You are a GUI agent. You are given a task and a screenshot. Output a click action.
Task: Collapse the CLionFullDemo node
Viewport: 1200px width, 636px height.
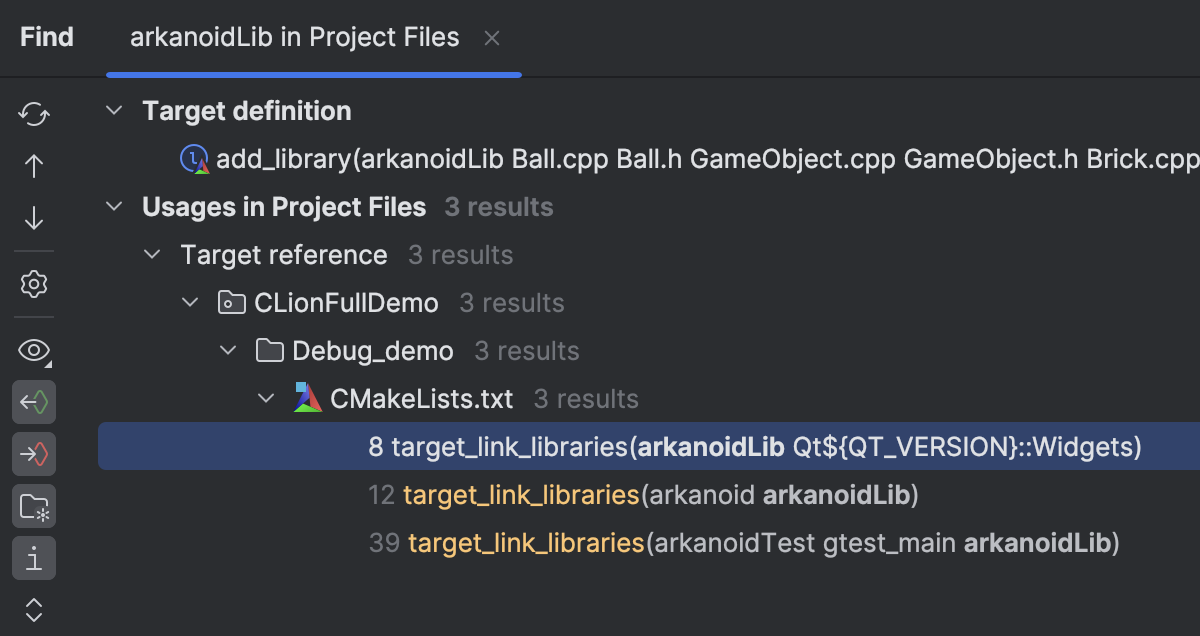(x=190, y=303)
